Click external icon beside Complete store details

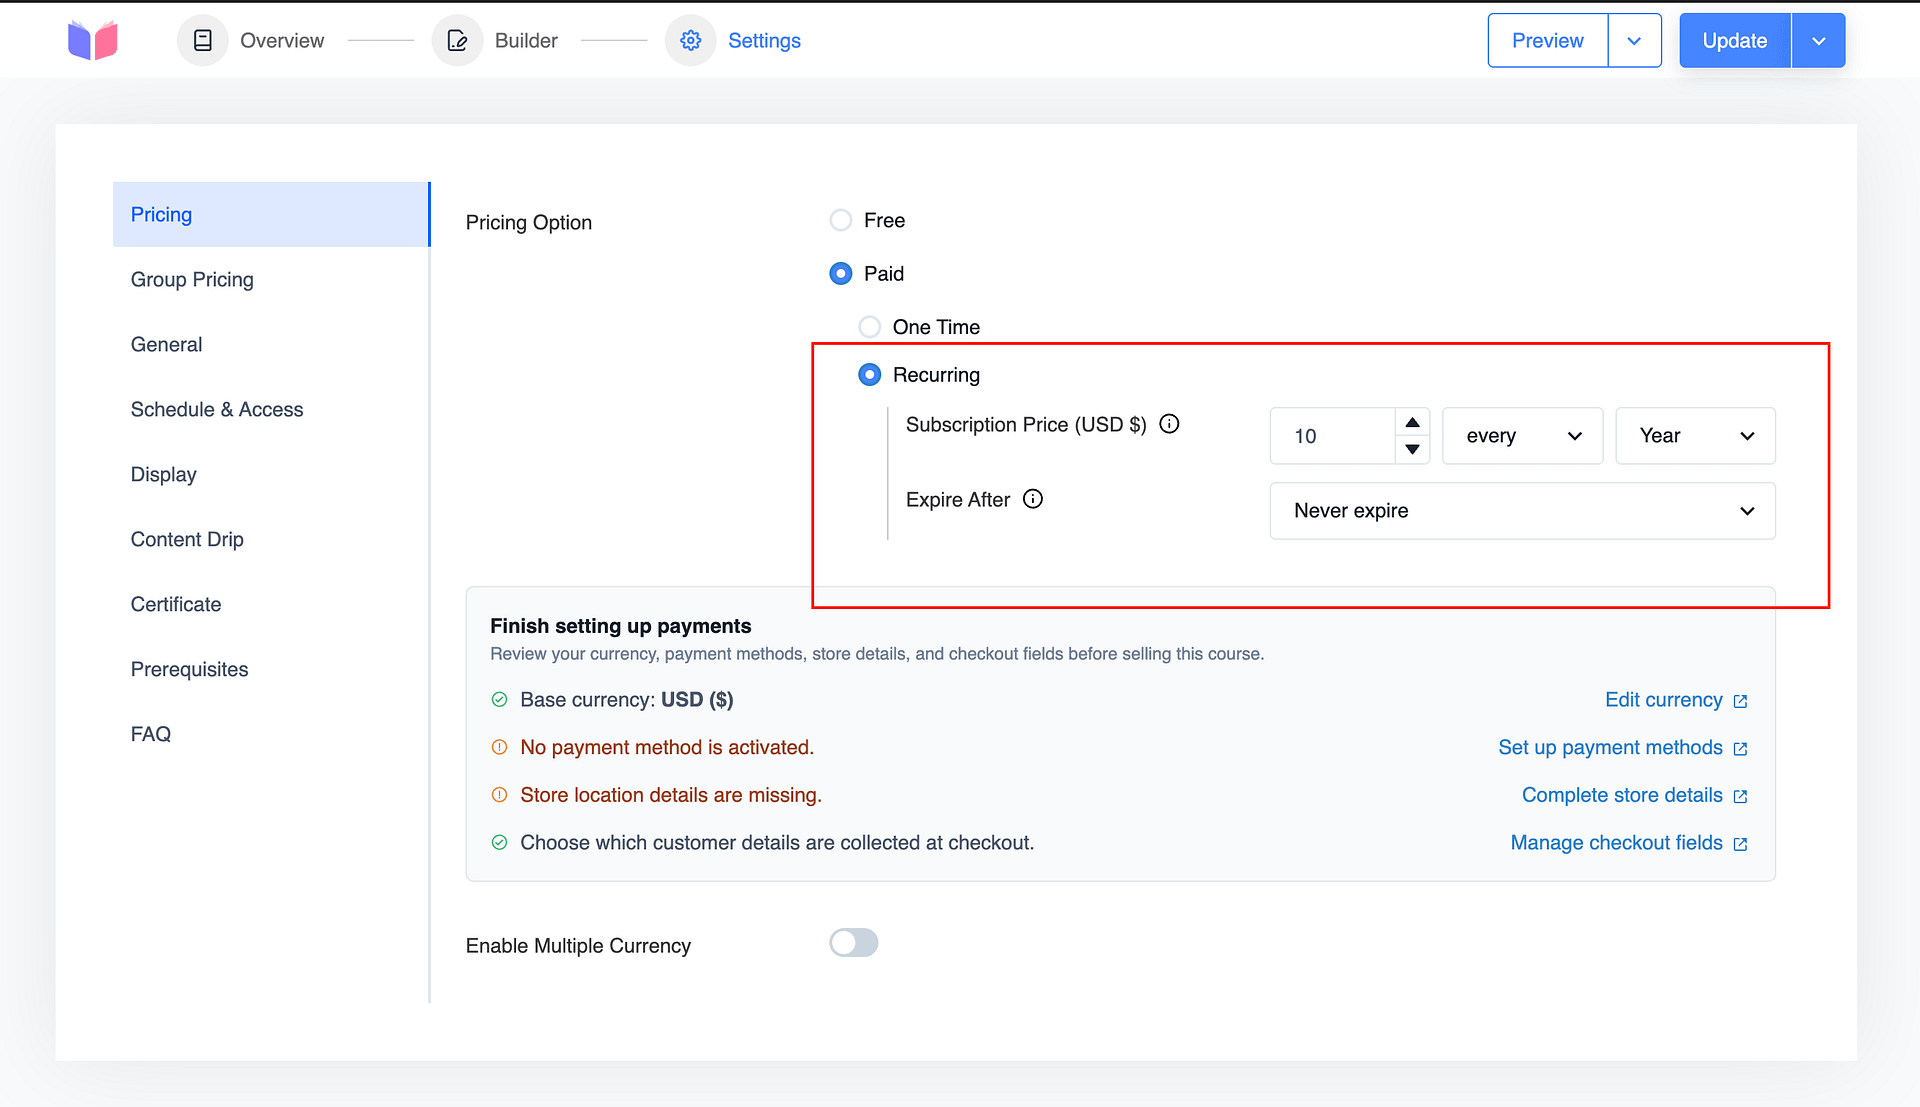[1740, 797]
